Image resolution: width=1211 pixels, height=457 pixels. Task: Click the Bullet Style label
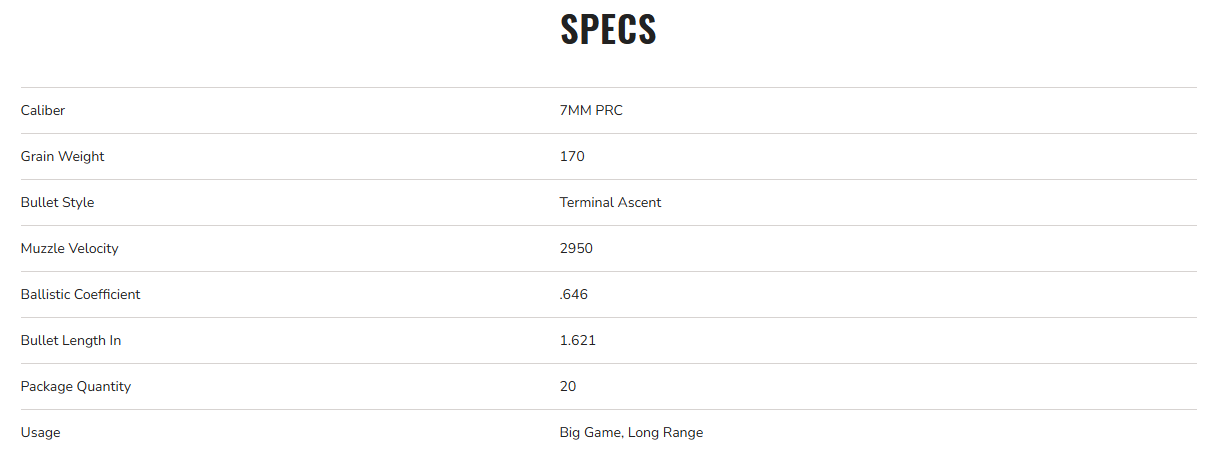tap(57, 202)
